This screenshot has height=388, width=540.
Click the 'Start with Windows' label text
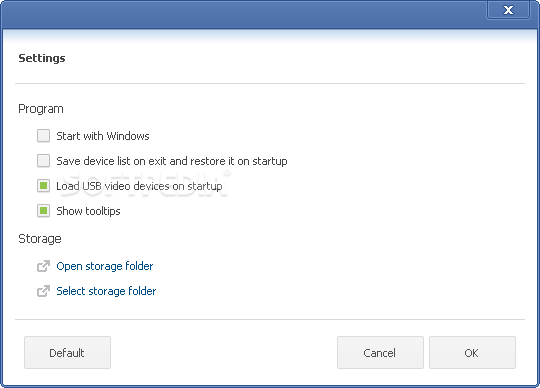pyautogui.click(x=103, y=136)
